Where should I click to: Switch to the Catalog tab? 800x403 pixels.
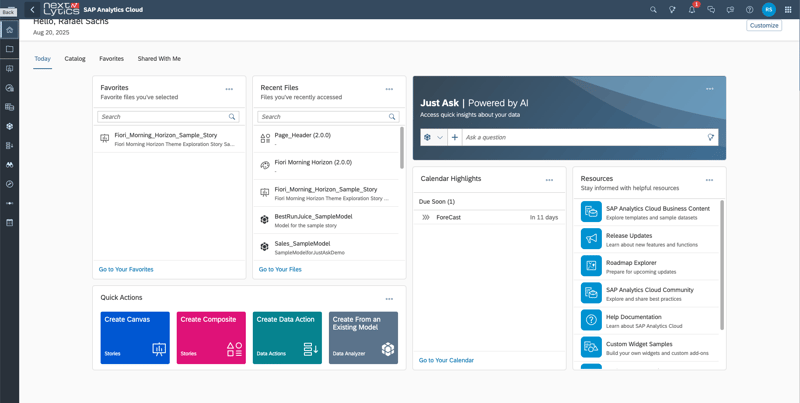click(75, 59)
